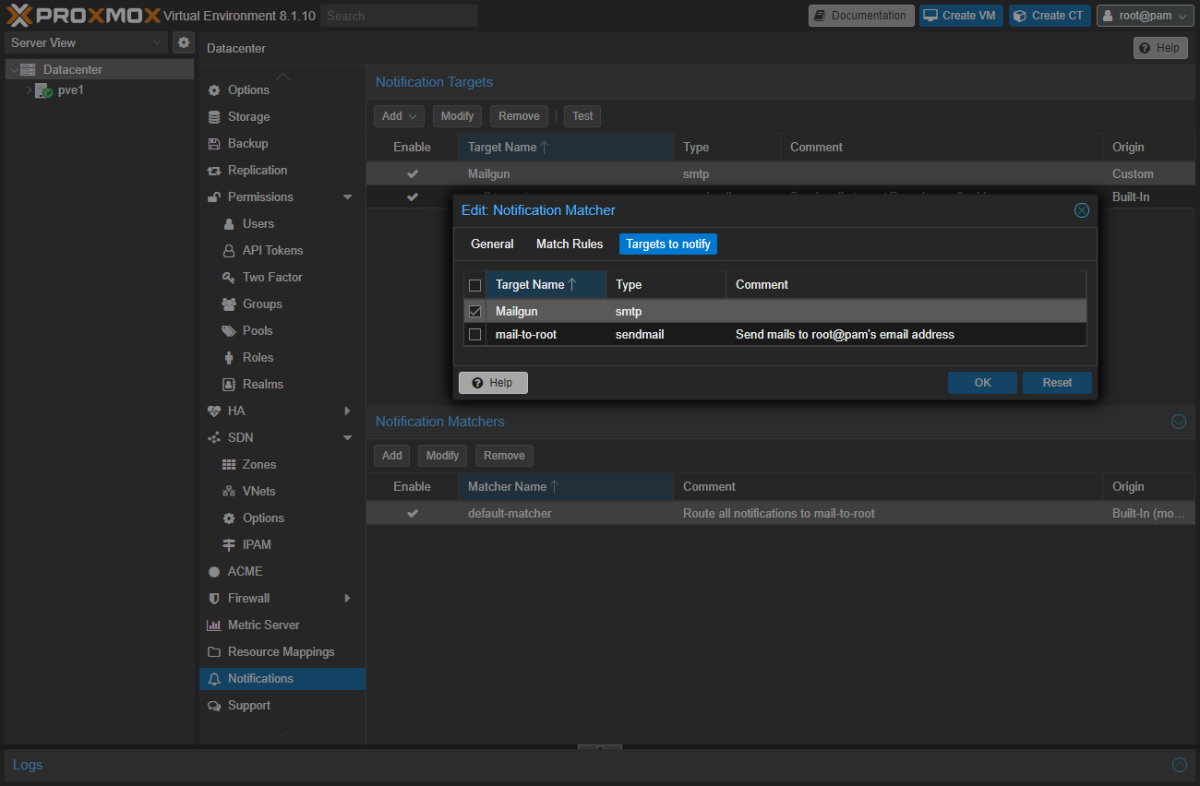Screen dimensions: 1200x786
Task: Open Options via its gear icon
Action: click(214, 90)
